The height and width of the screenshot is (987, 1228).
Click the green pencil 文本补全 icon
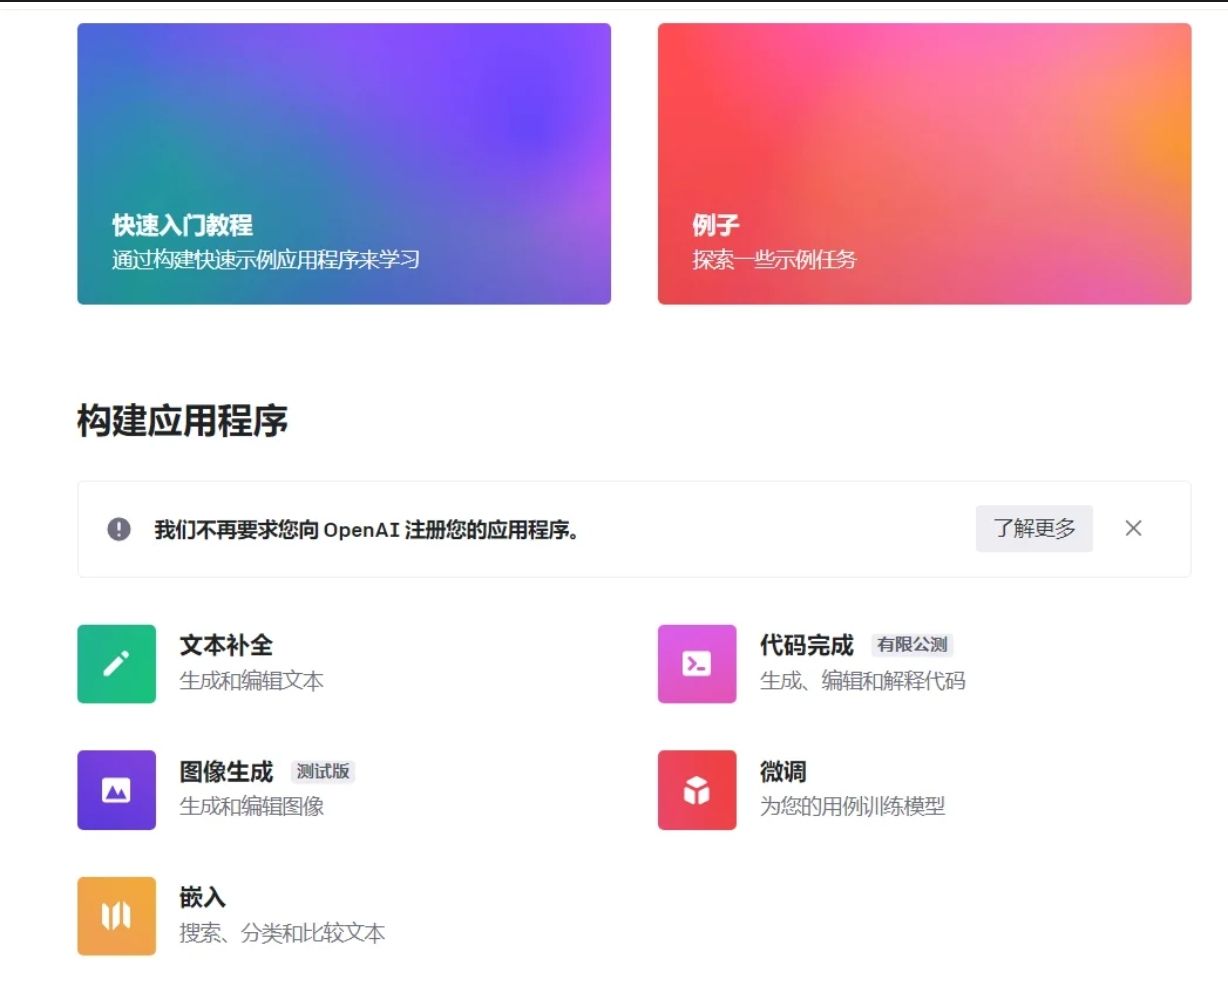pos(116,664)
